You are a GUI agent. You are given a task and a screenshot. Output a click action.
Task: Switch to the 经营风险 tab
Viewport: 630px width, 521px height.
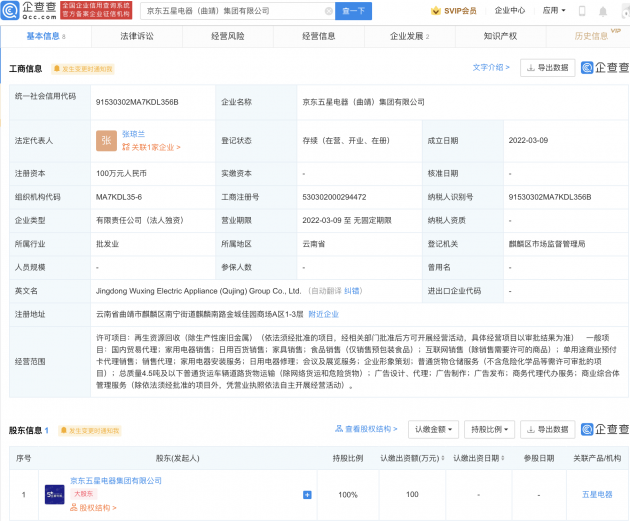(228, 36)
